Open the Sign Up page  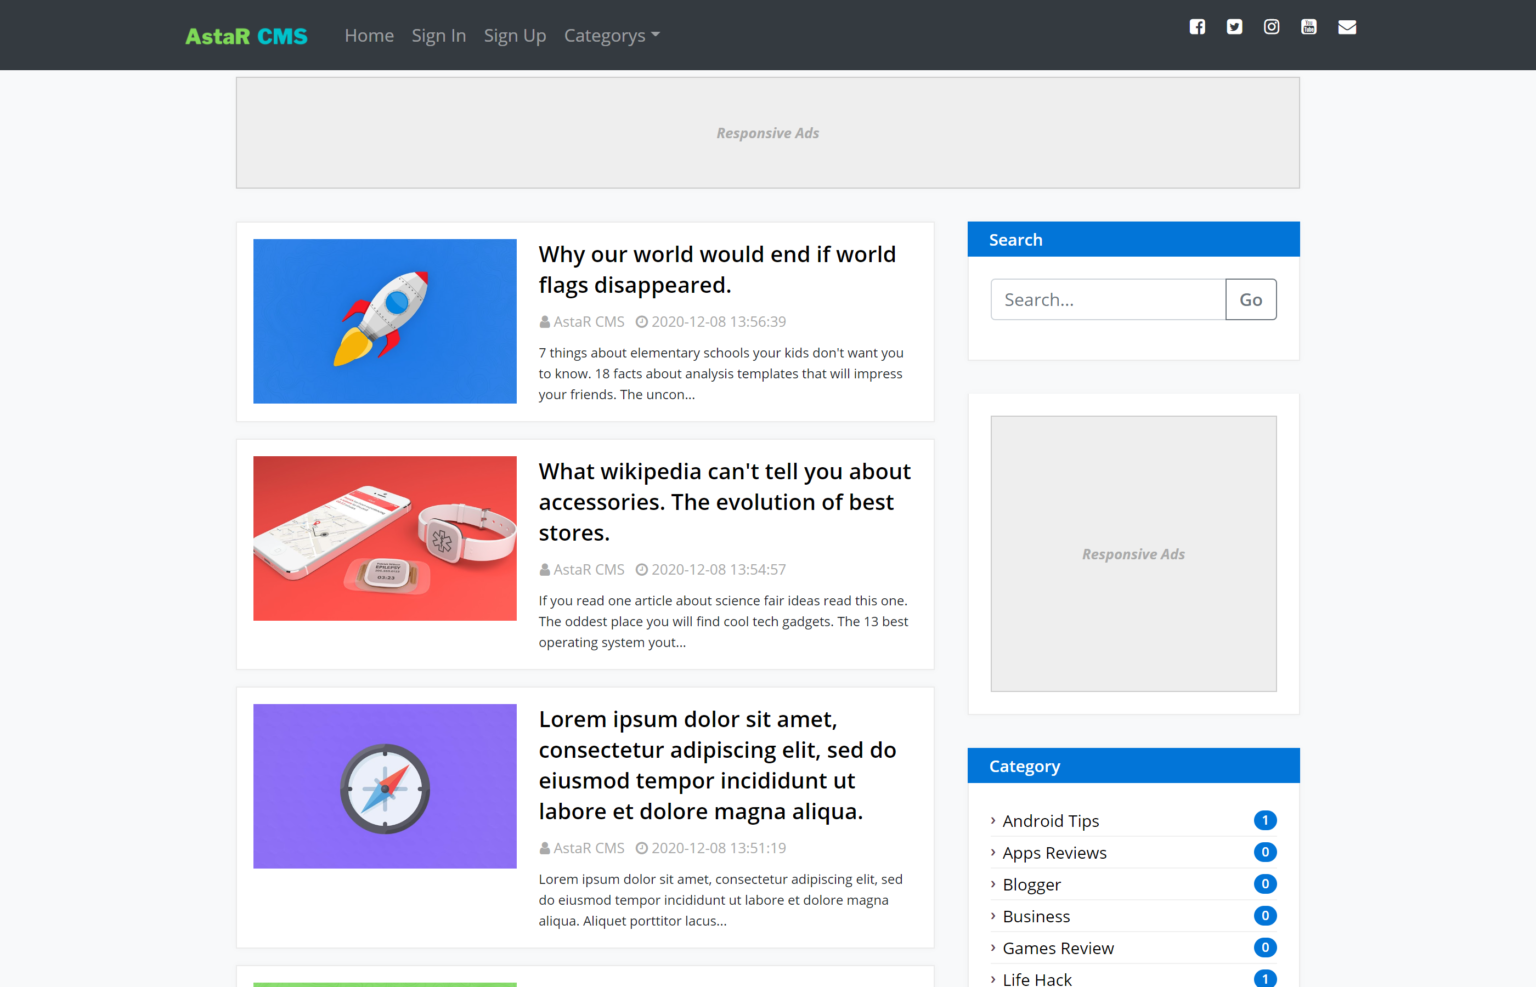point(515,35)
